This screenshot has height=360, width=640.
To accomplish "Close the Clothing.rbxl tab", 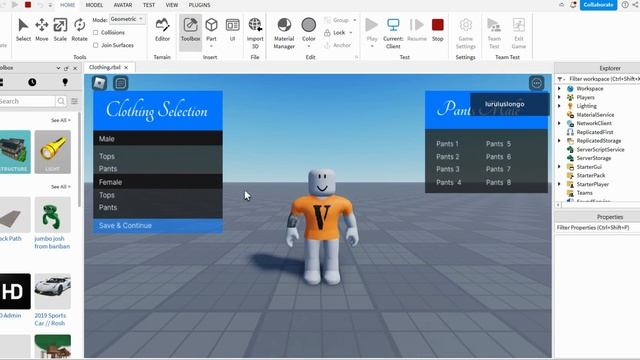I will coord(126,68).
